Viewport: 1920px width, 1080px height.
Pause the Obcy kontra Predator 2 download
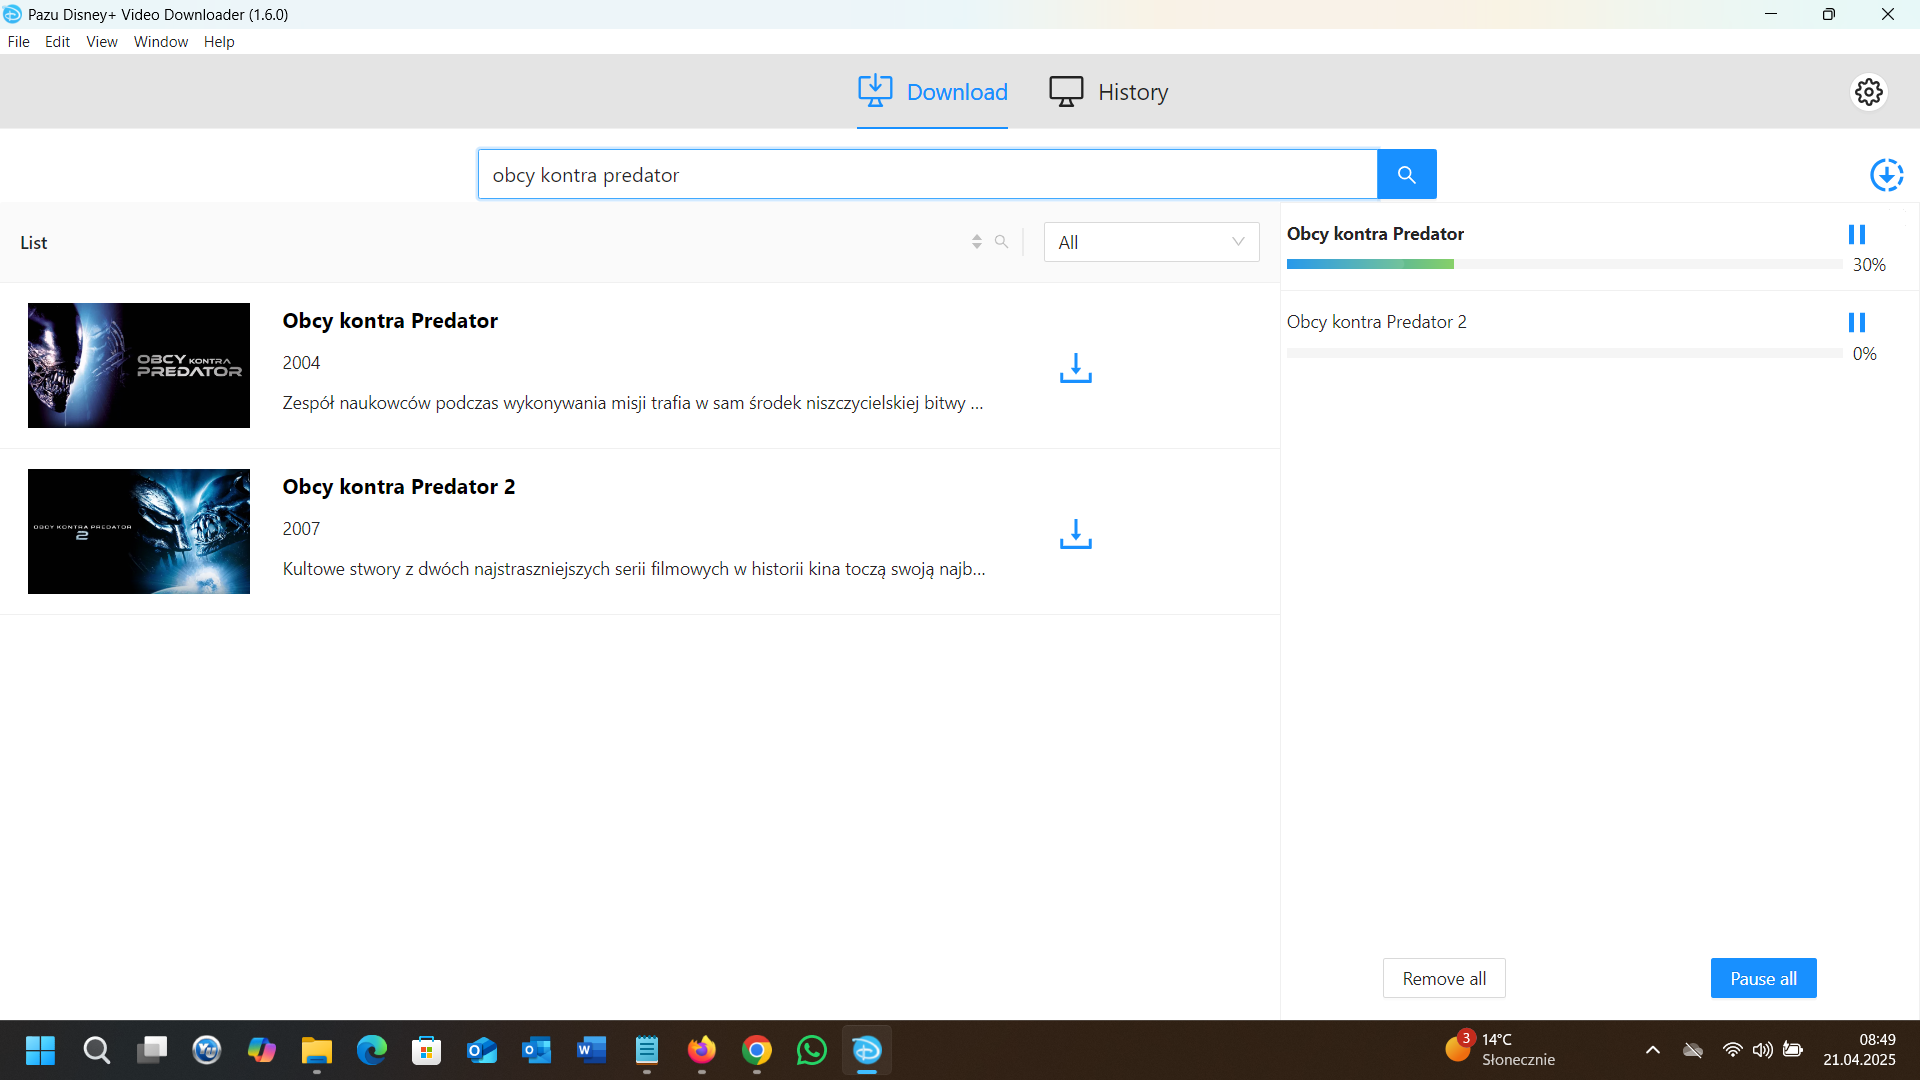coord(1857,322)
